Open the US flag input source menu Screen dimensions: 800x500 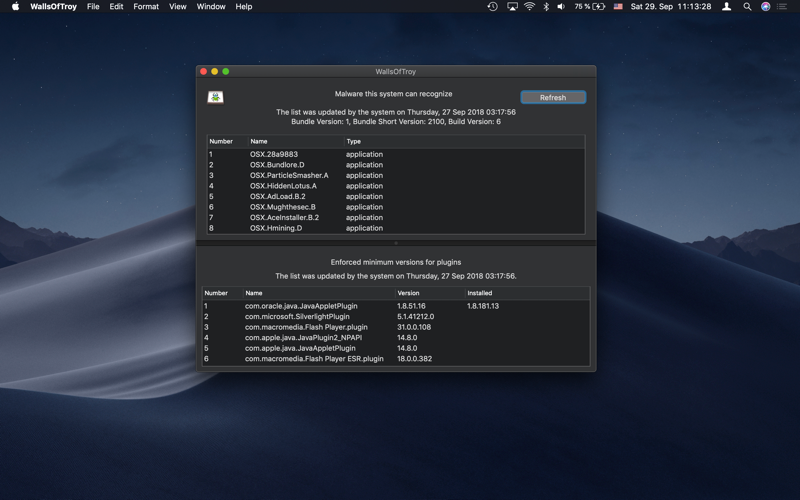coord(618,7)
